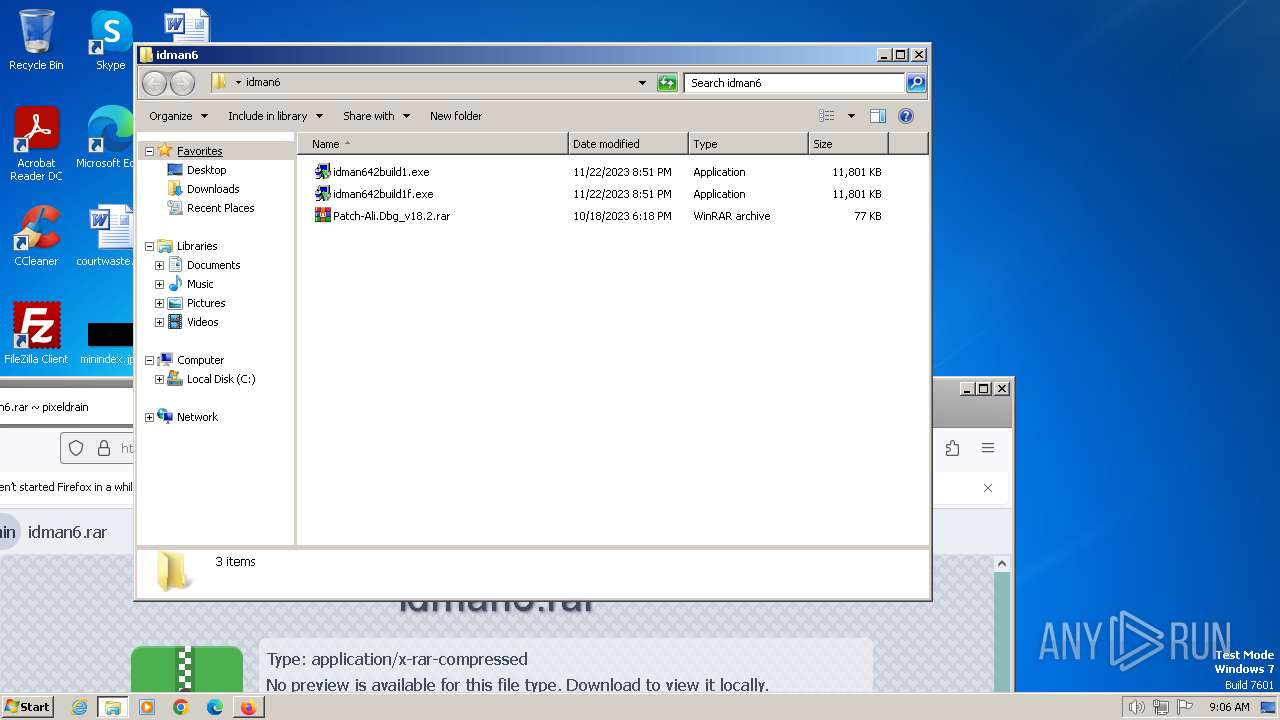The width and height of the screenshot is (1280, 720).
Task: Click Search idman6 input field
Action: pos(795,83)
